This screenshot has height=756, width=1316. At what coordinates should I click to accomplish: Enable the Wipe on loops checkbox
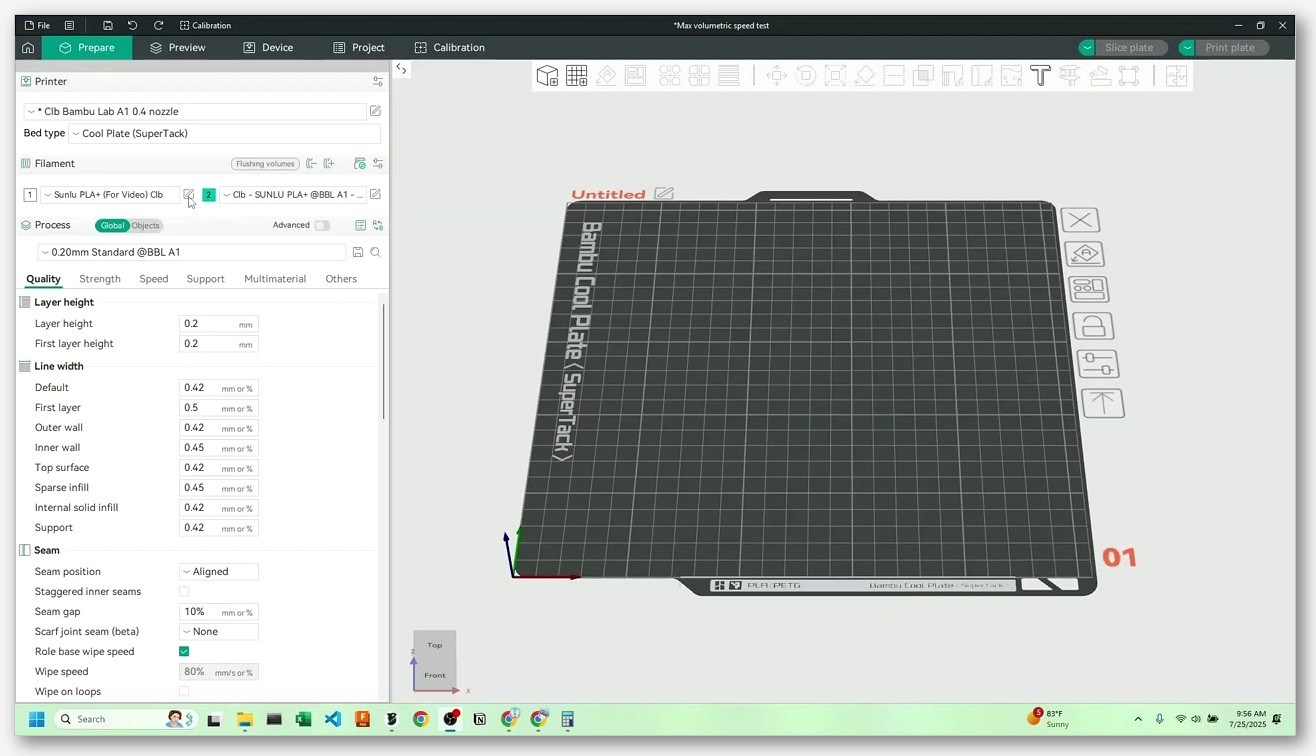tap(184, 692)
